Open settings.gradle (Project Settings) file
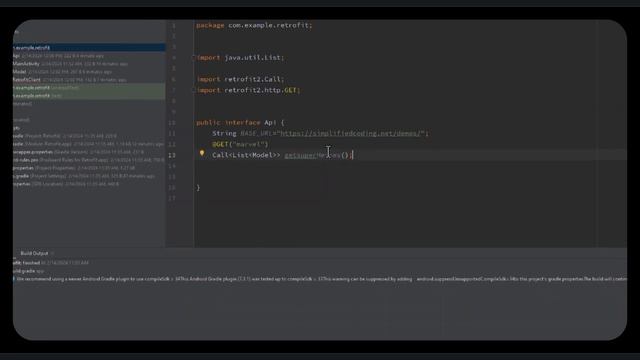This screenshot has height=360, width=640. [x=89, y=176]
